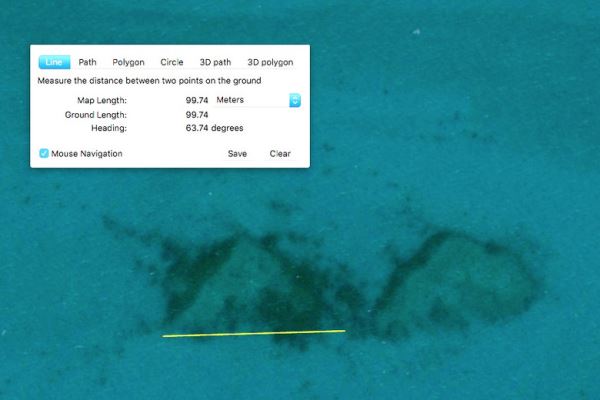Switch to the 3D path tab

coord(213,62)
